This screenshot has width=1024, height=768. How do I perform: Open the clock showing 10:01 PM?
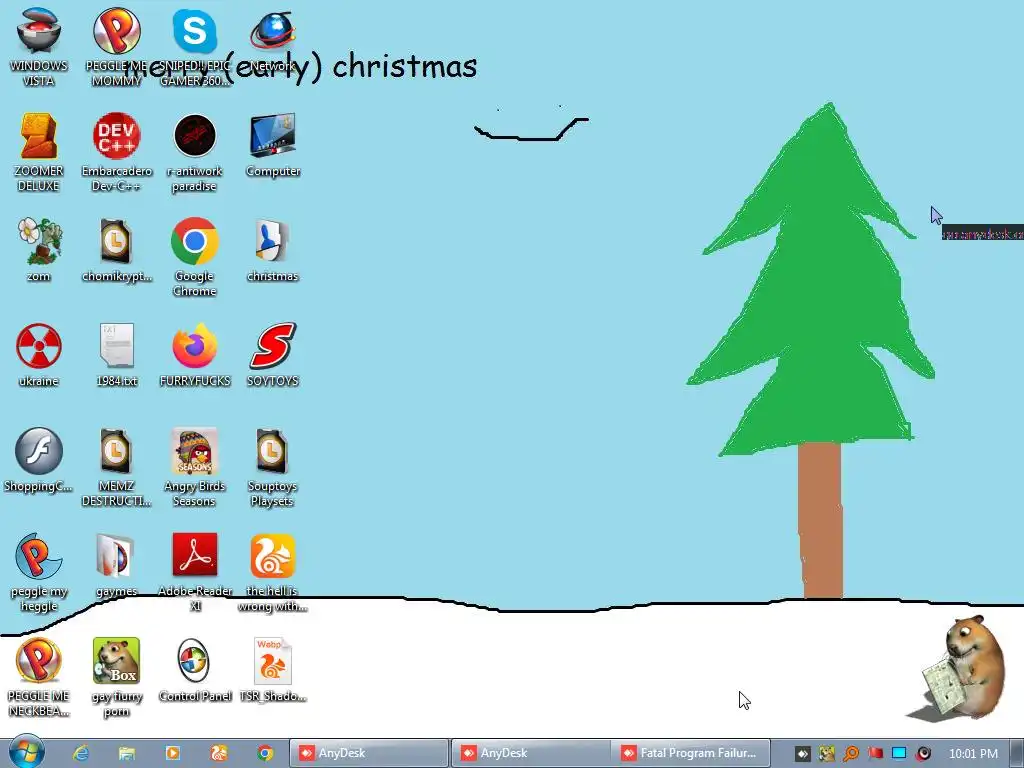coord(973,754)
